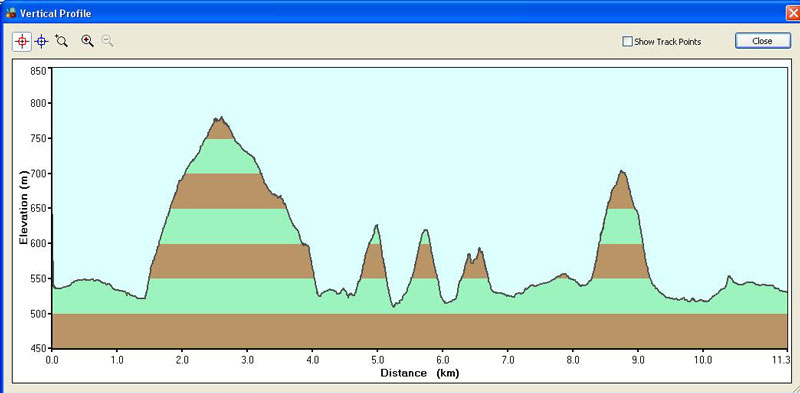
Task: Click the profile peak at 5.0 km
Action: tap(377, 226)
